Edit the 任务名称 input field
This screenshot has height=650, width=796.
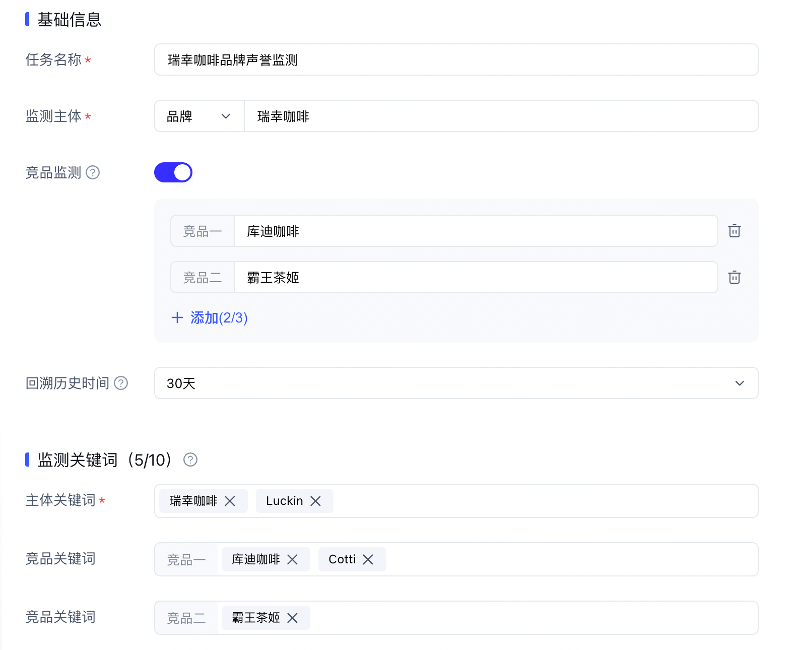pyautogui.click(x=456, y=60)
